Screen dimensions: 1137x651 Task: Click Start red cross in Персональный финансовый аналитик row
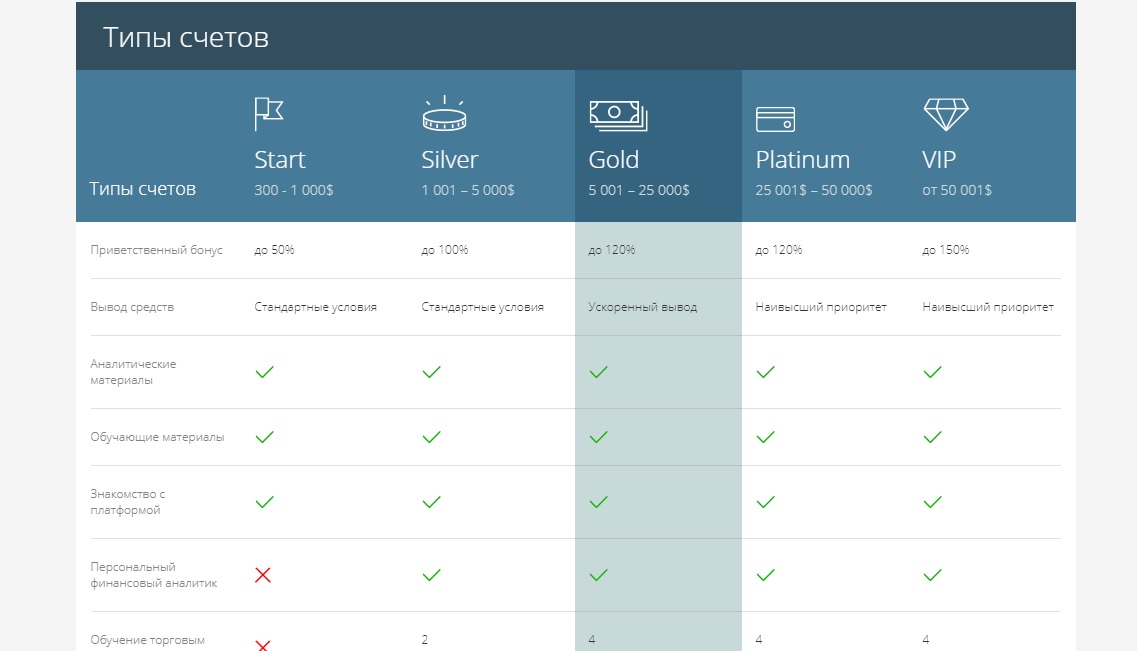point(263,575)
